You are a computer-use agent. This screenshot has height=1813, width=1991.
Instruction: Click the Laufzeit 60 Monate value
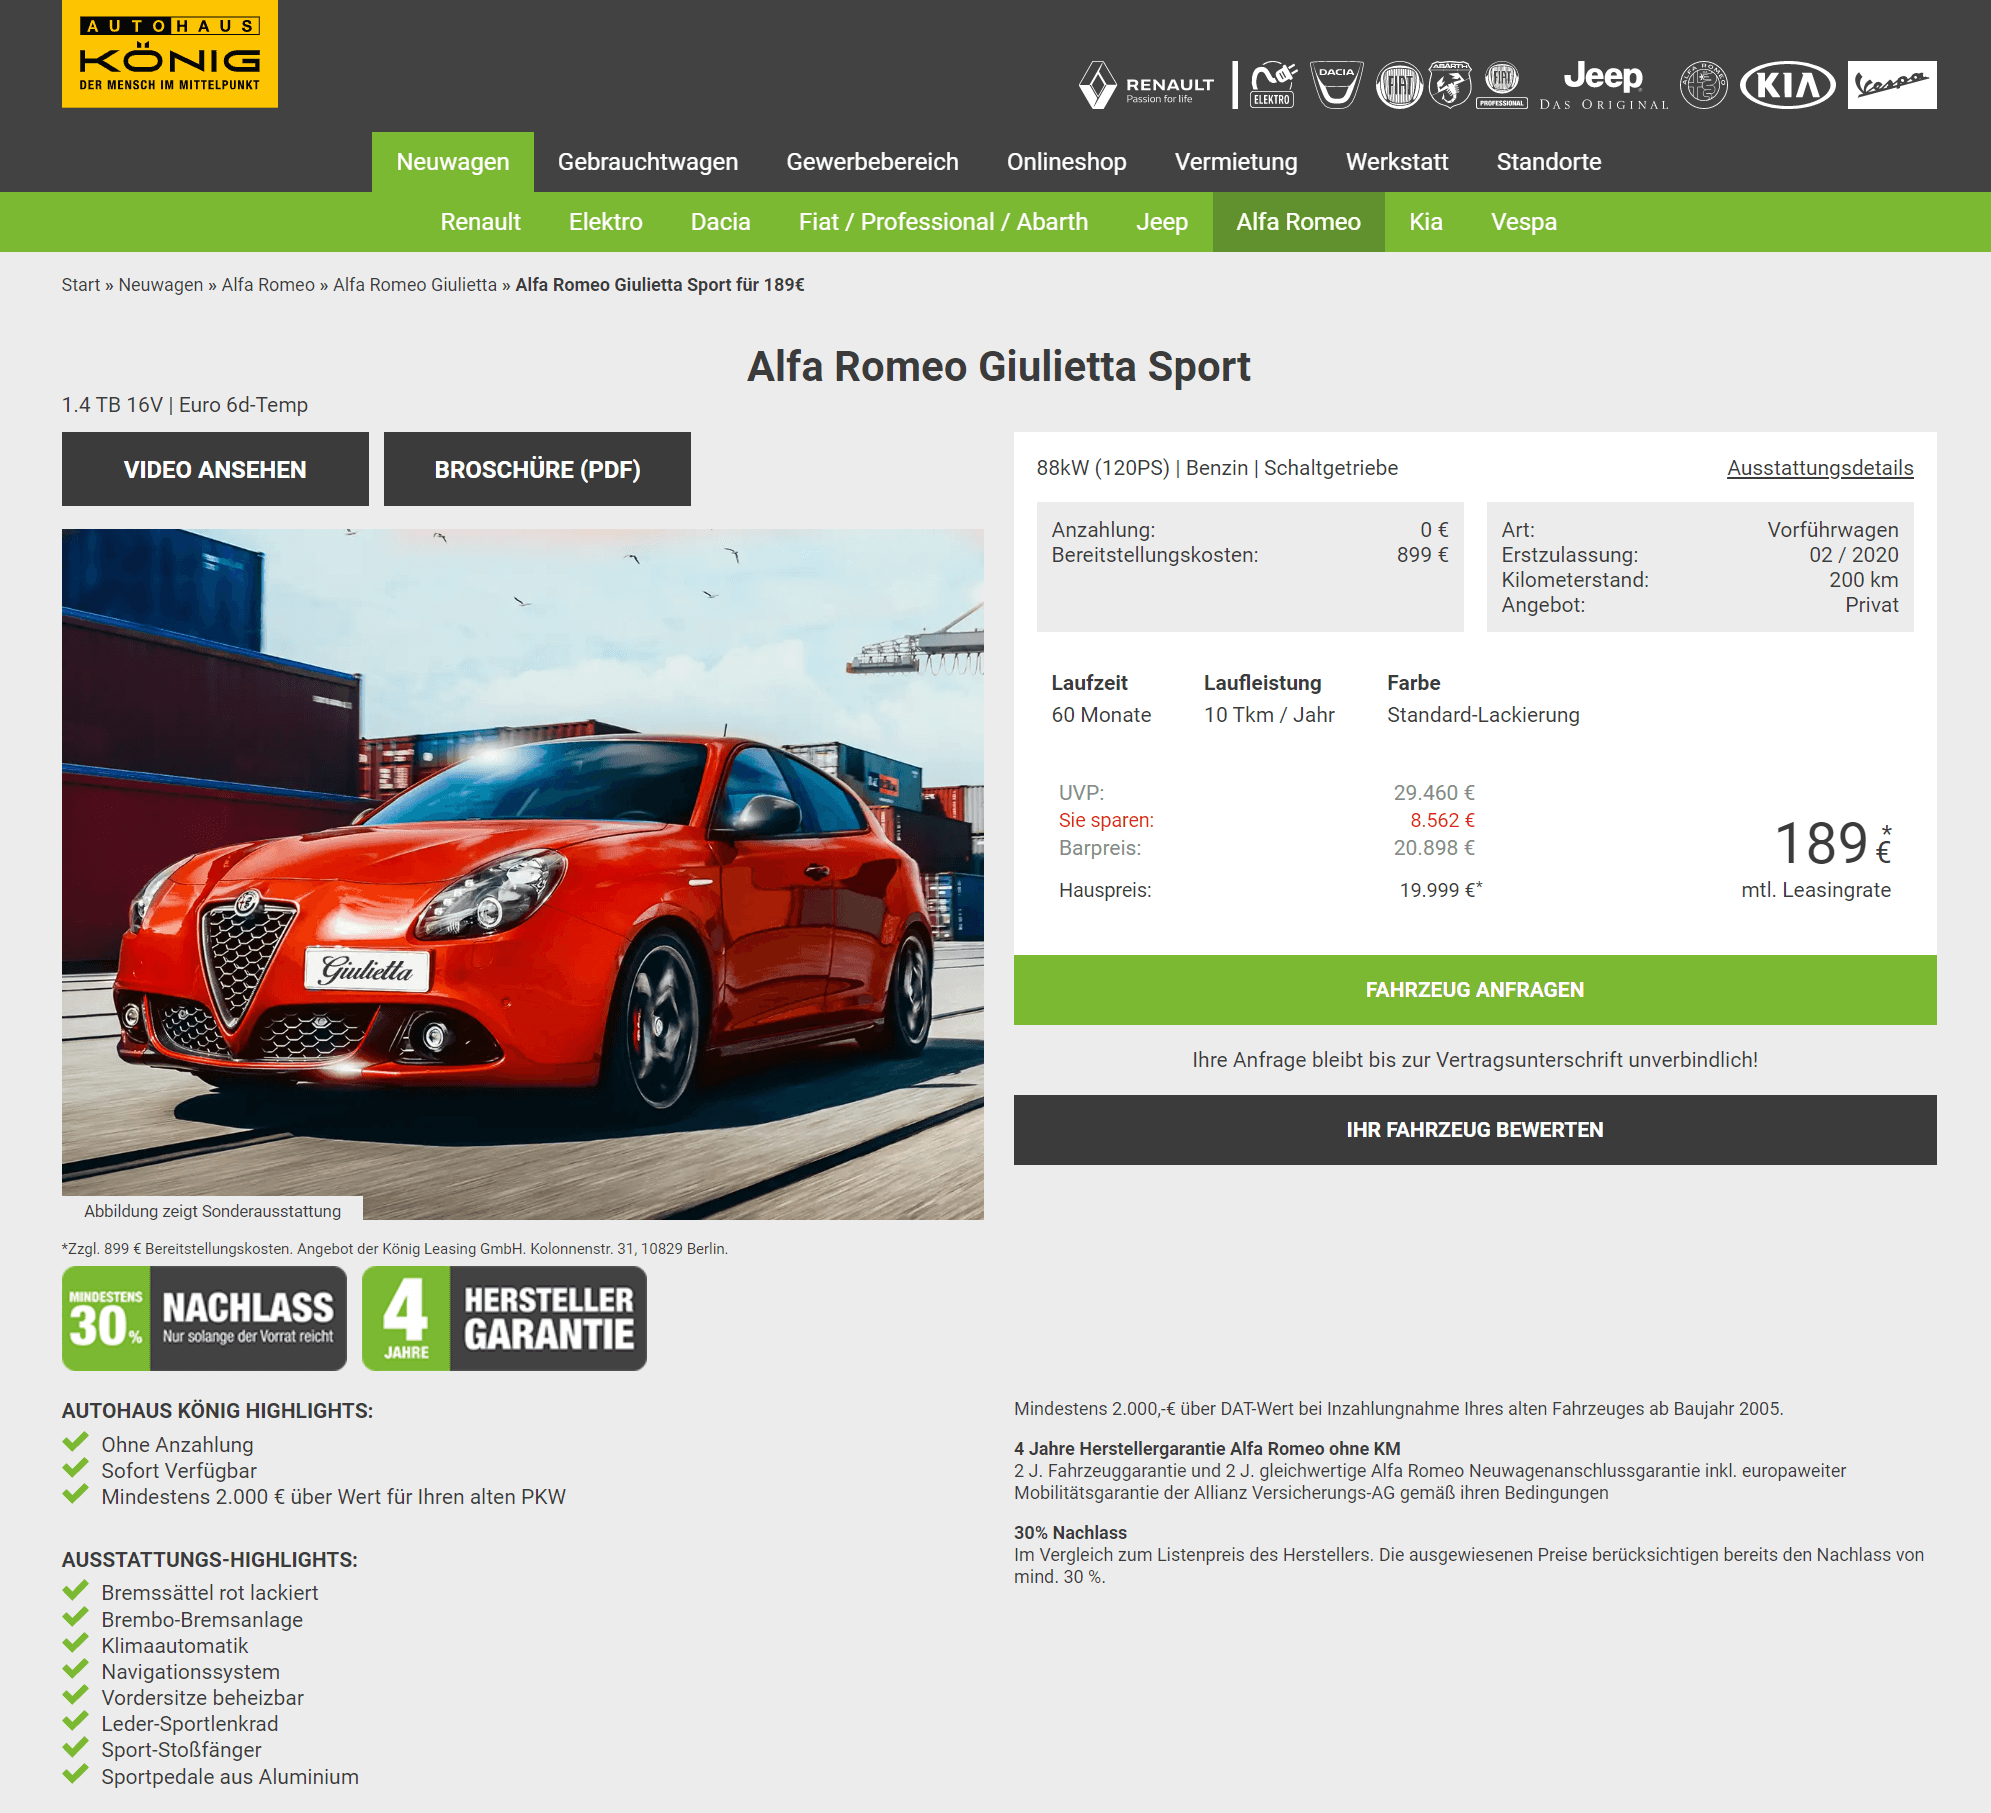(x=1101, y=715)
